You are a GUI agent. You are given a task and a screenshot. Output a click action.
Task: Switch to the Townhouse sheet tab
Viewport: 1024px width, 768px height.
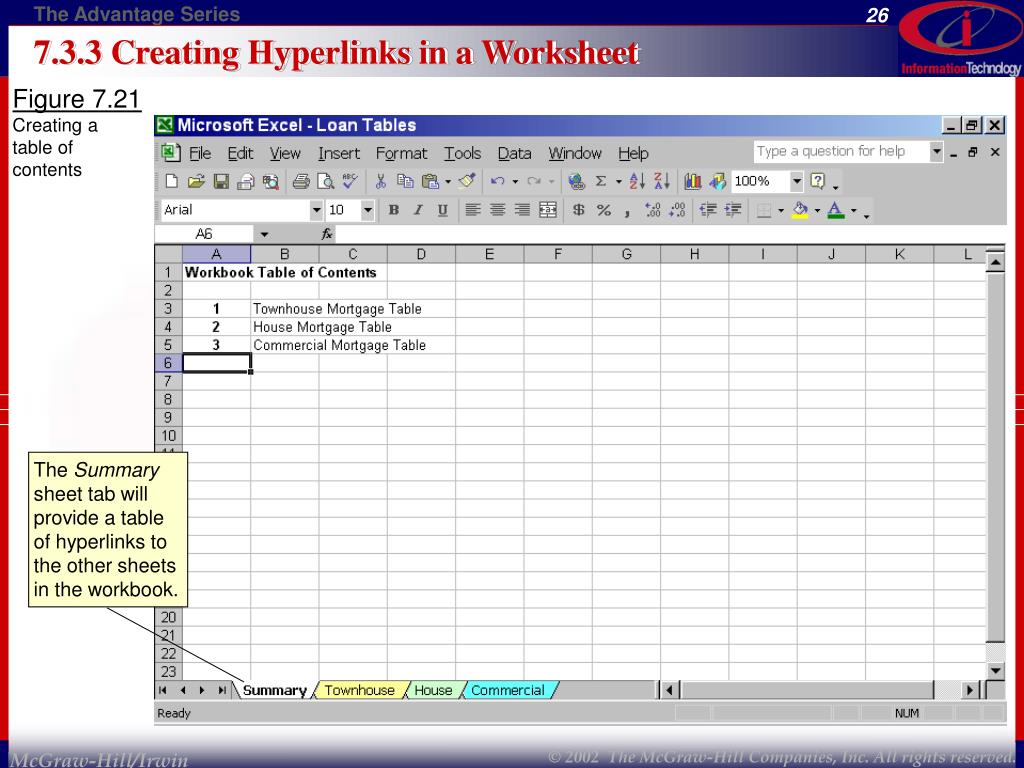[x=360, y=690]
